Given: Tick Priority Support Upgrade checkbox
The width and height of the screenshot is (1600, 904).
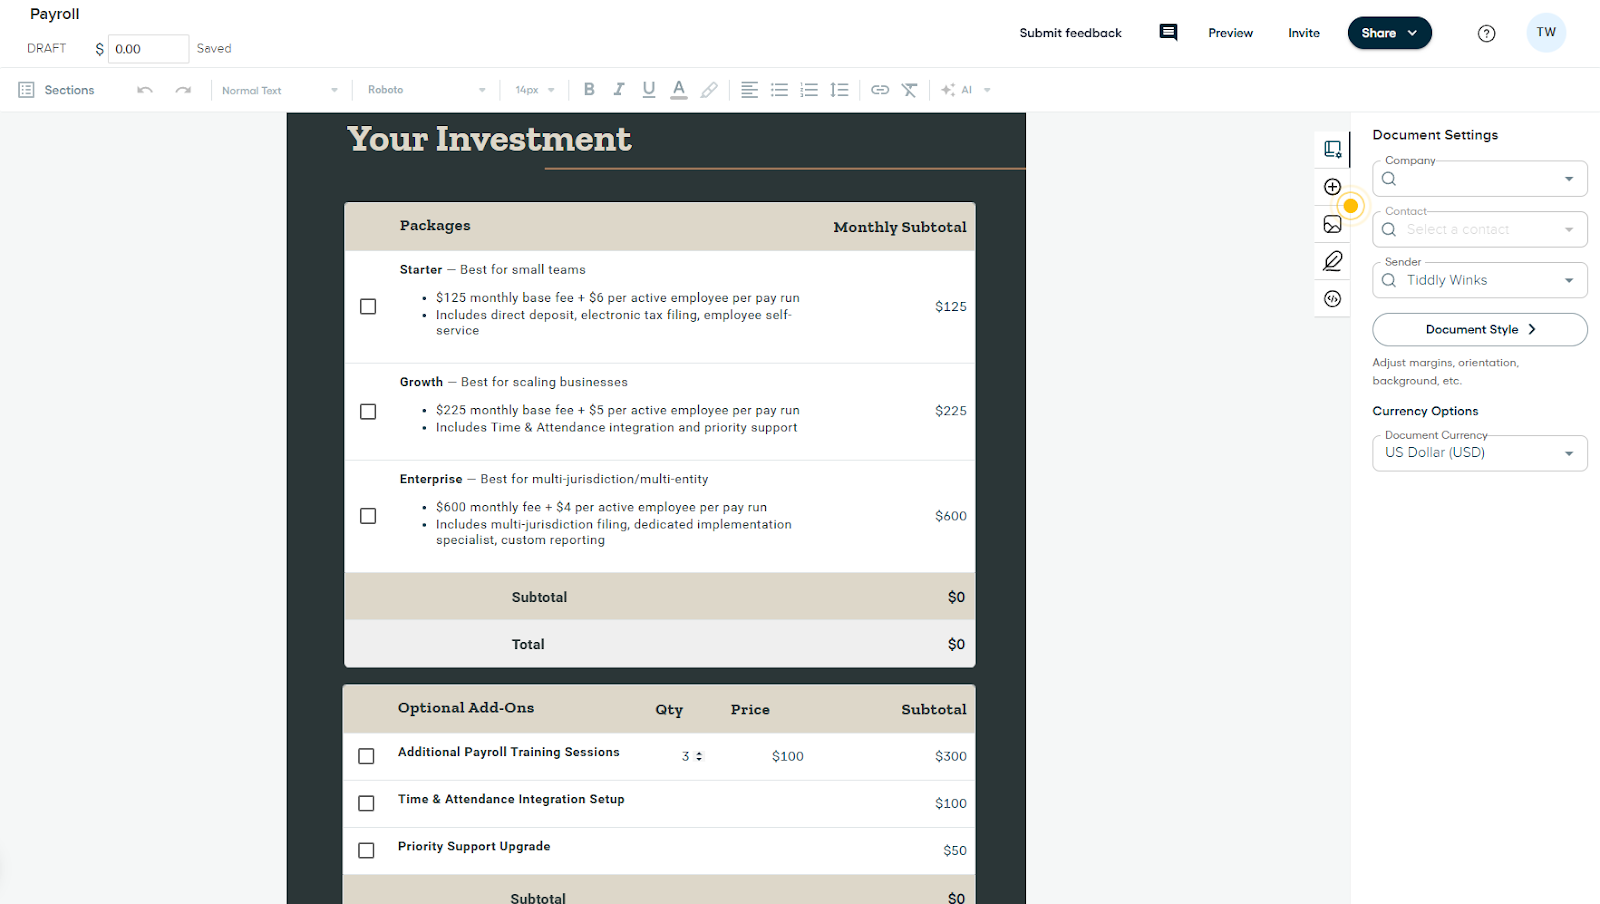Looking at the screenshot, I should pos(366,850).
